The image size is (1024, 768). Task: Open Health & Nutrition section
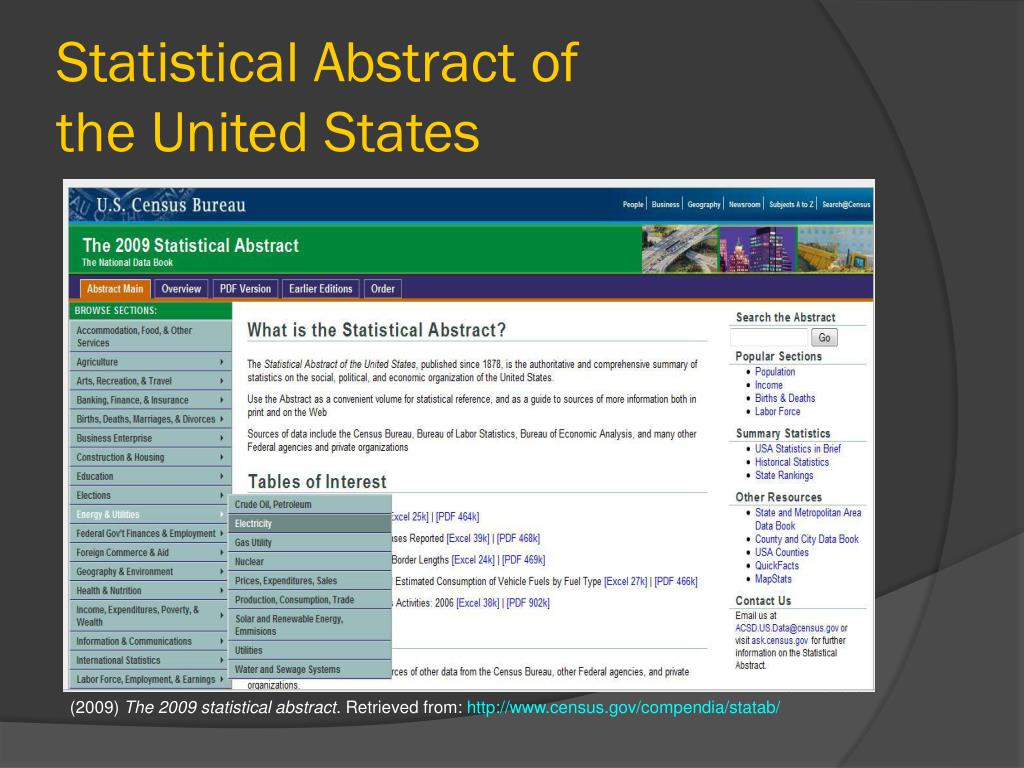click(x=150, y=590)
